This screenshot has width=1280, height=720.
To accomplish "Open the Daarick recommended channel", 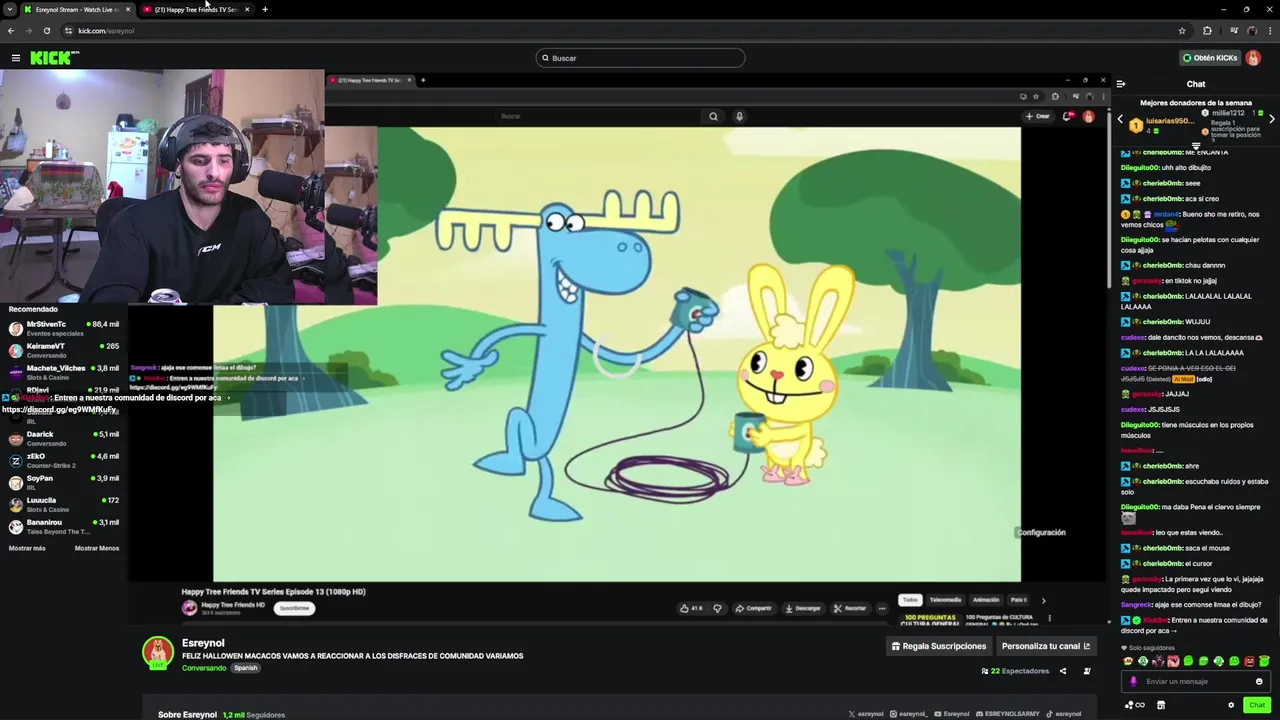I will tap(64, 438).
